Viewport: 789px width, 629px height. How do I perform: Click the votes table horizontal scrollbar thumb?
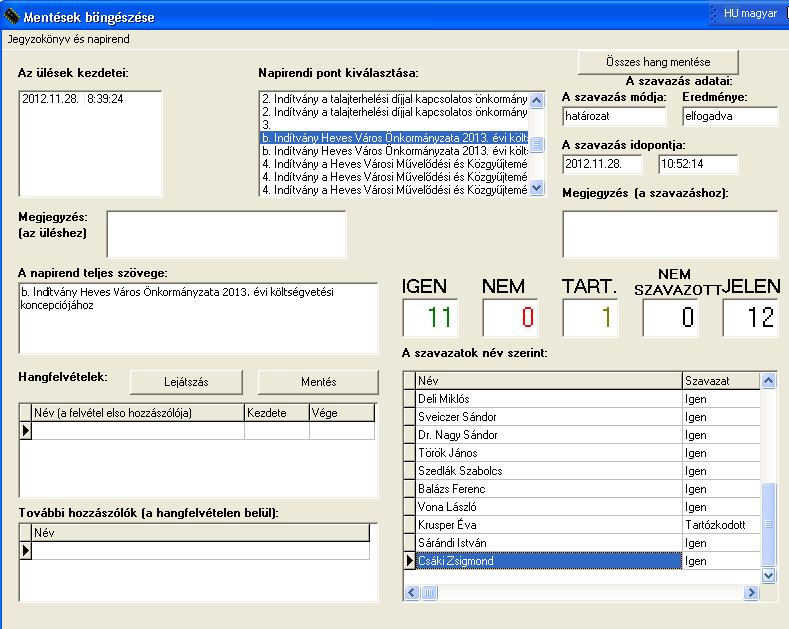(x=429, y=593)
